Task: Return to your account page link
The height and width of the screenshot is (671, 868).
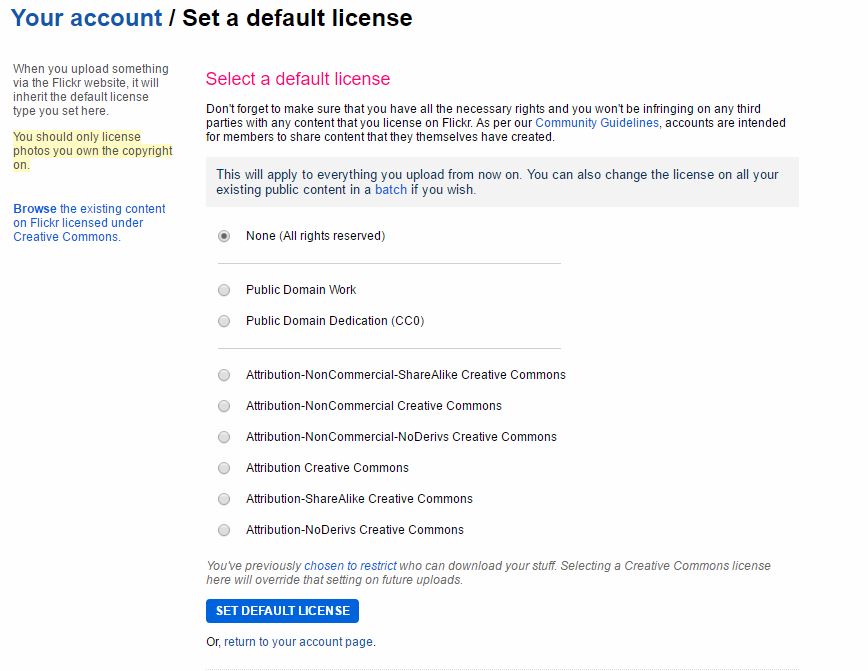Action: [x=299, y=642]
